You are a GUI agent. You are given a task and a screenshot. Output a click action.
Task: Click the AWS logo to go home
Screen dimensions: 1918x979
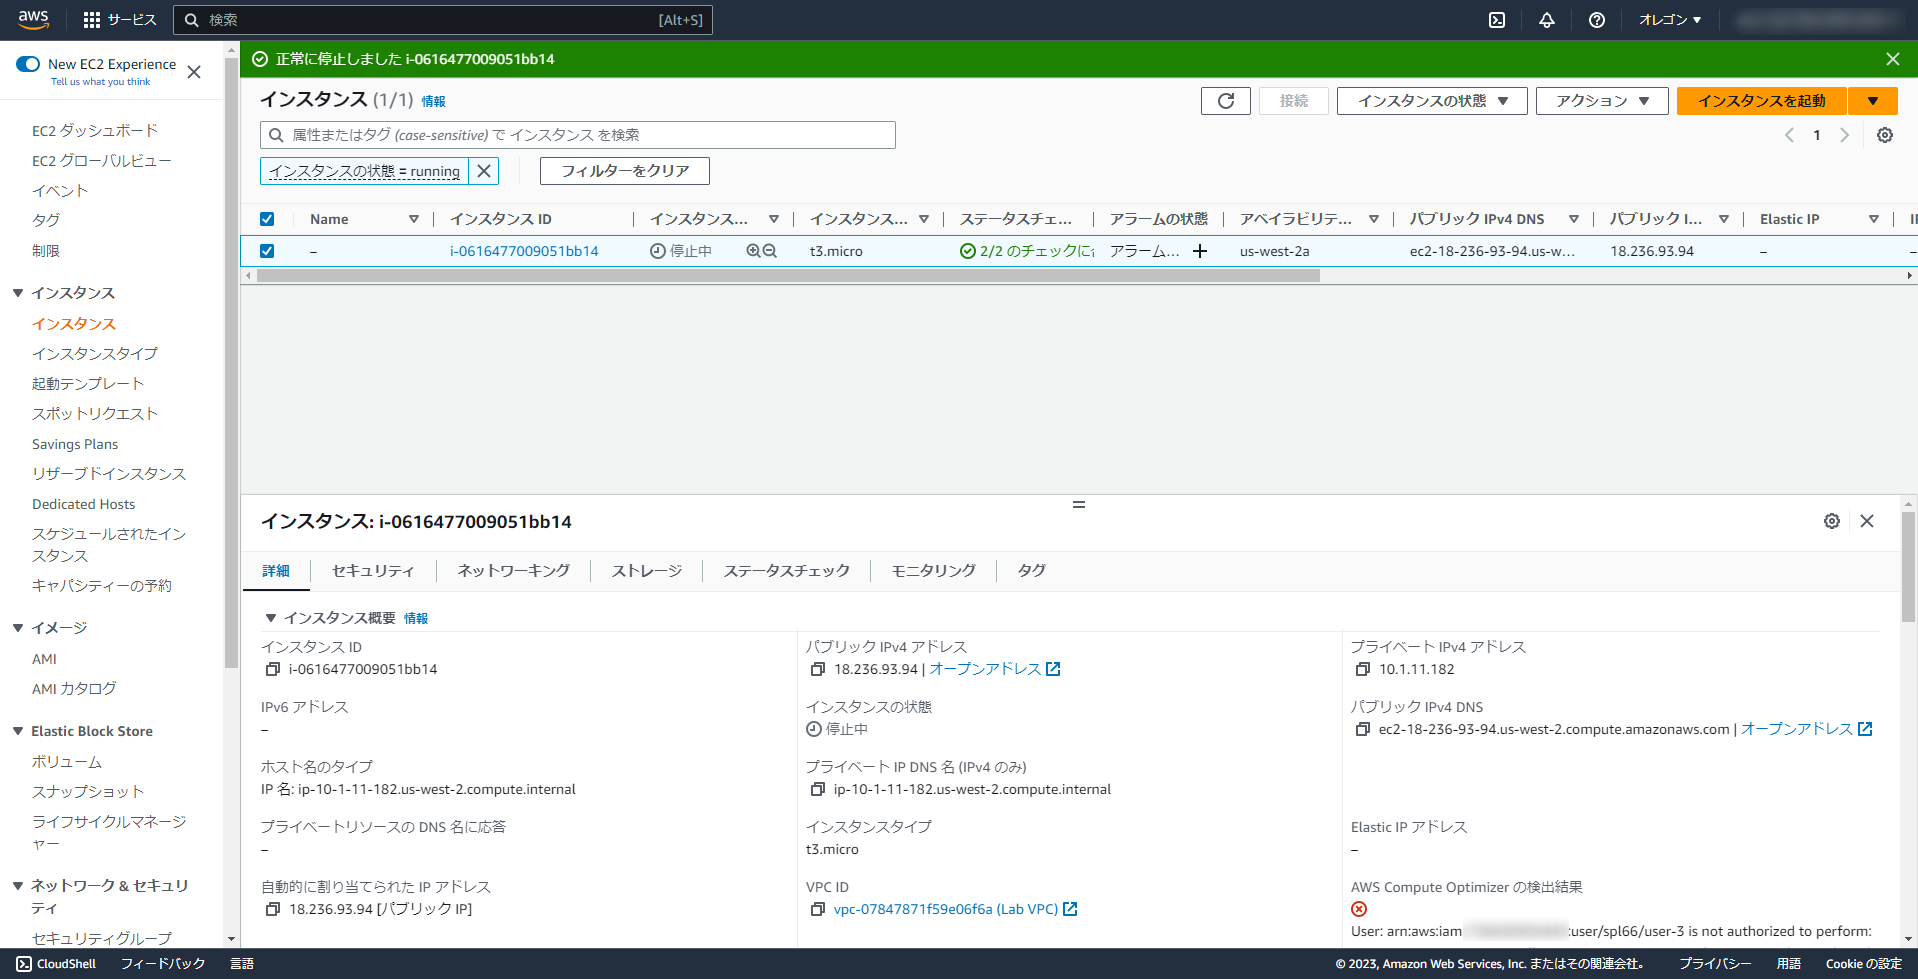(x=33, y=19)
